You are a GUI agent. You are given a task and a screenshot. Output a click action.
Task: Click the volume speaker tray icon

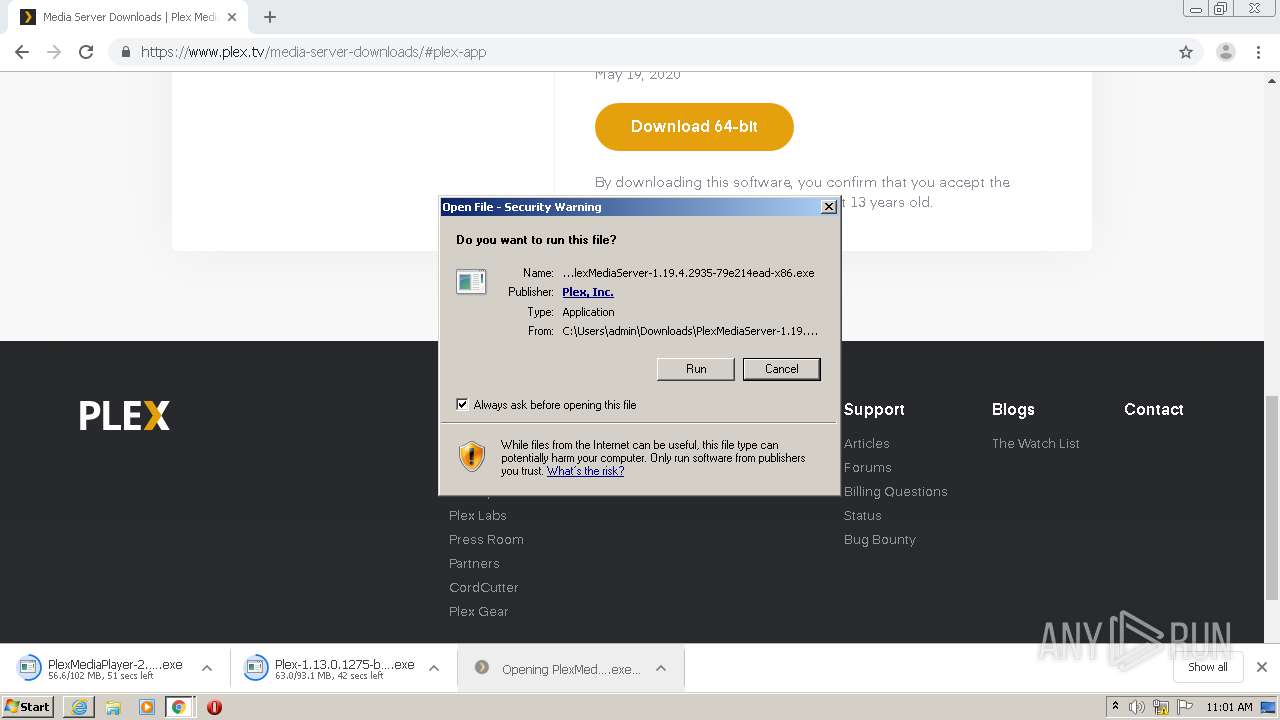pyautogui.click(x=1137, y=707)
